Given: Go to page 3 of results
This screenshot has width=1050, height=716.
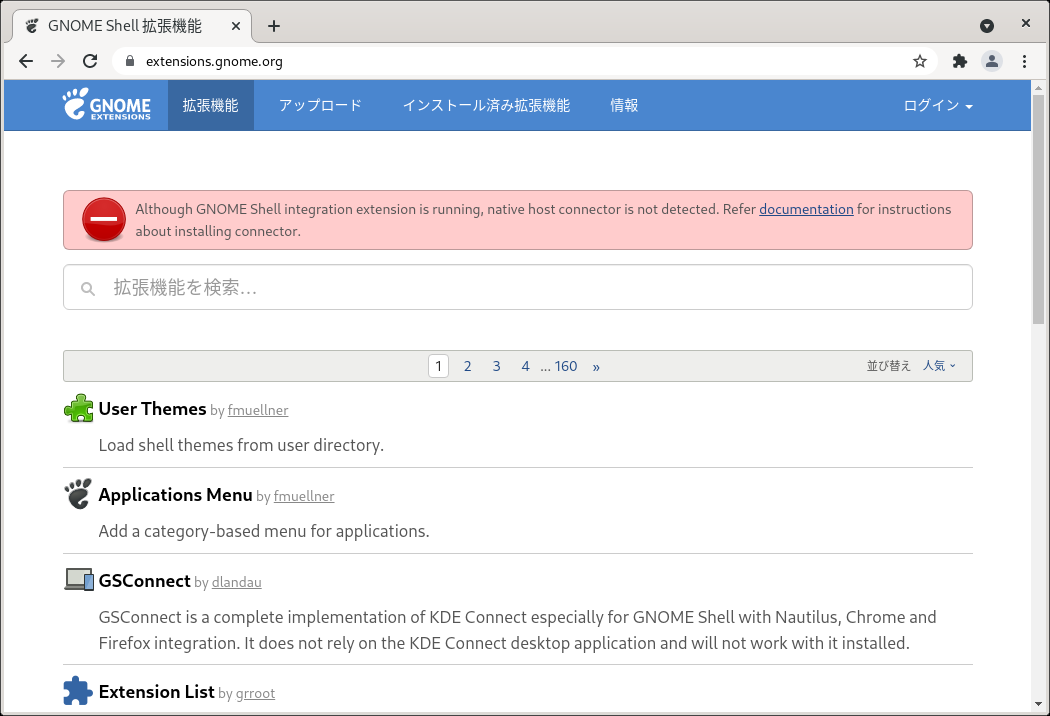Looking at the screenshot, I should coord(496,366).
